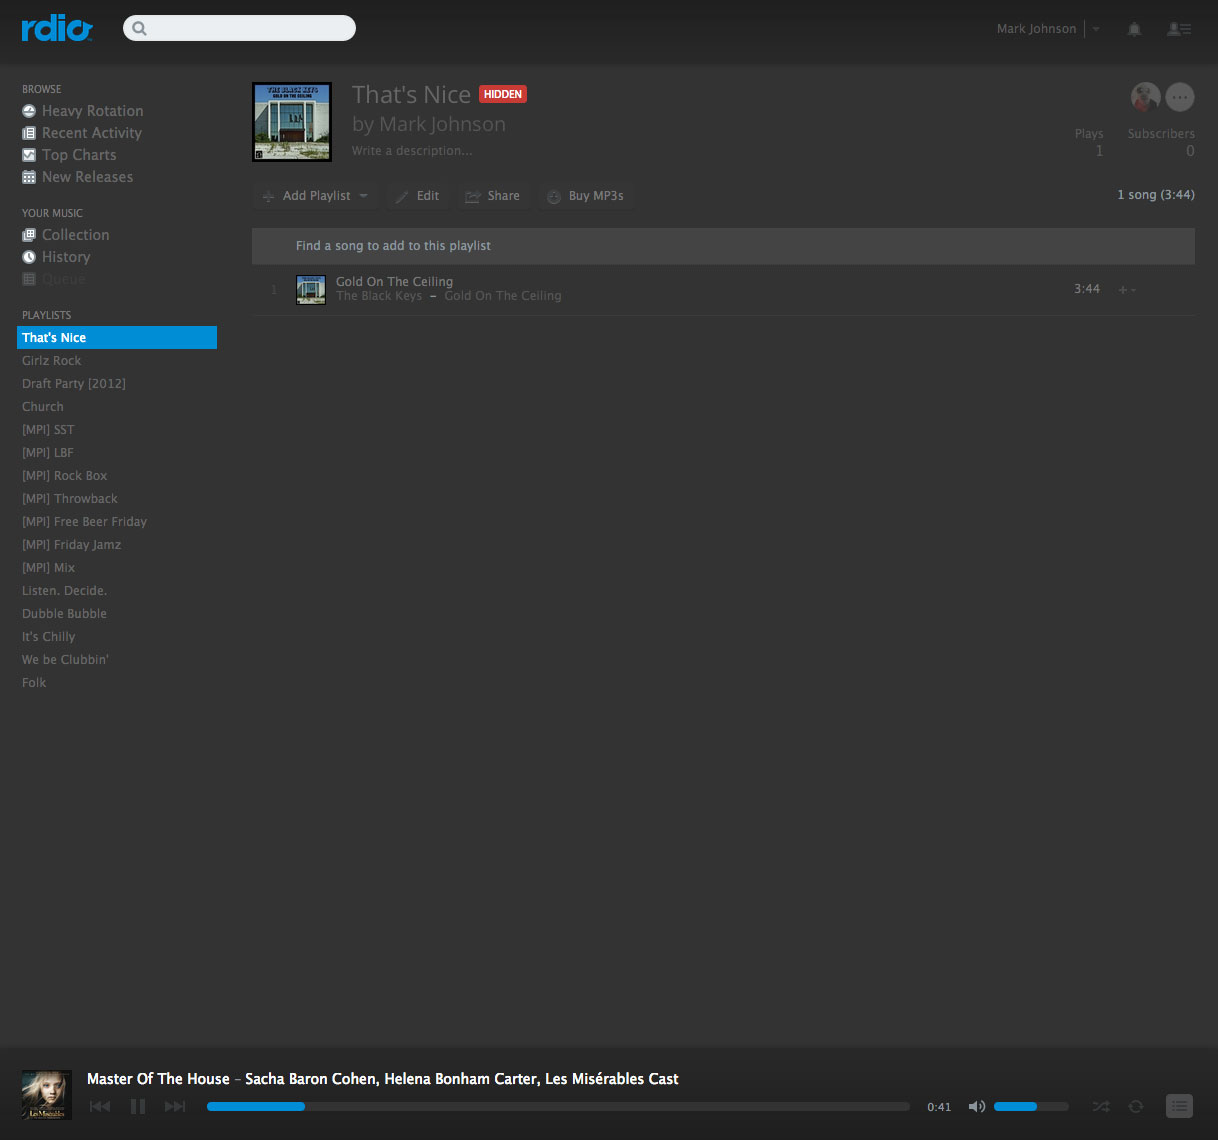Open We be Clubbin' playlist

[x=66, y=660]
